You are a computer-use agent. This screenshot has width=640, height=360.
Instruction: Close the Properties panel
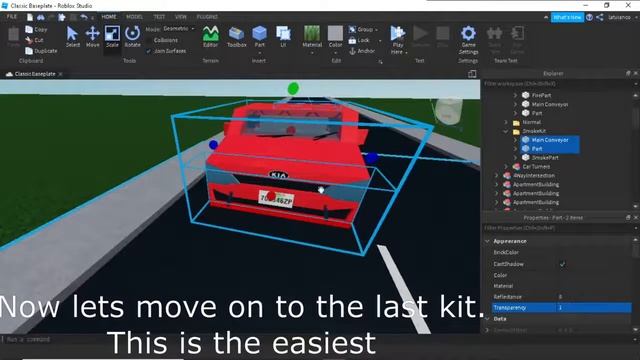tap(636, 218)
